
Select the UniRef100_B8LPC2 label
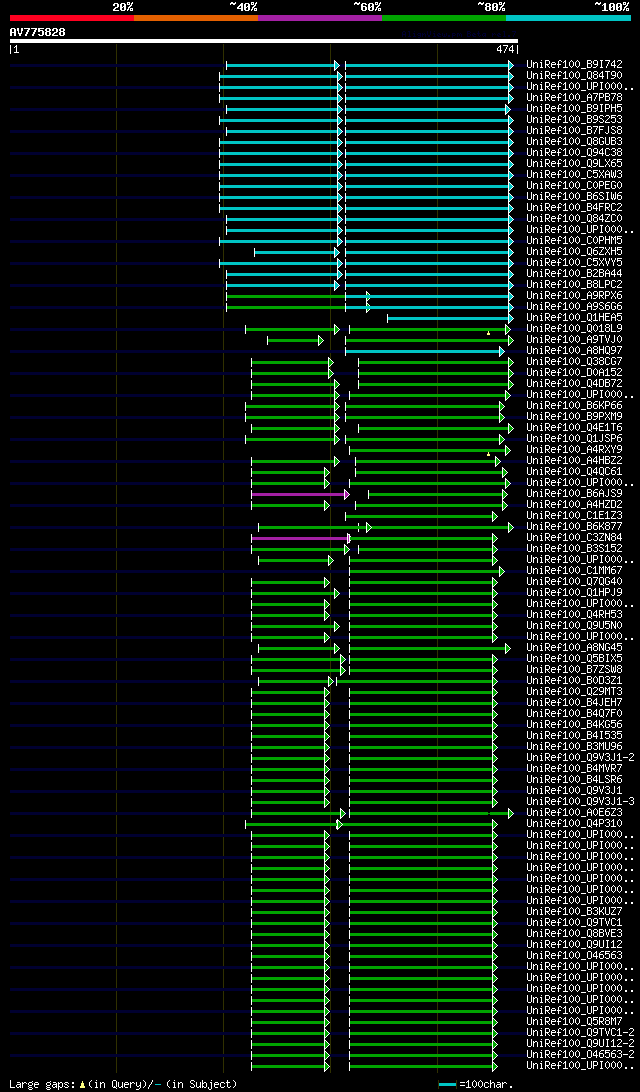click(x=575, y=285)
